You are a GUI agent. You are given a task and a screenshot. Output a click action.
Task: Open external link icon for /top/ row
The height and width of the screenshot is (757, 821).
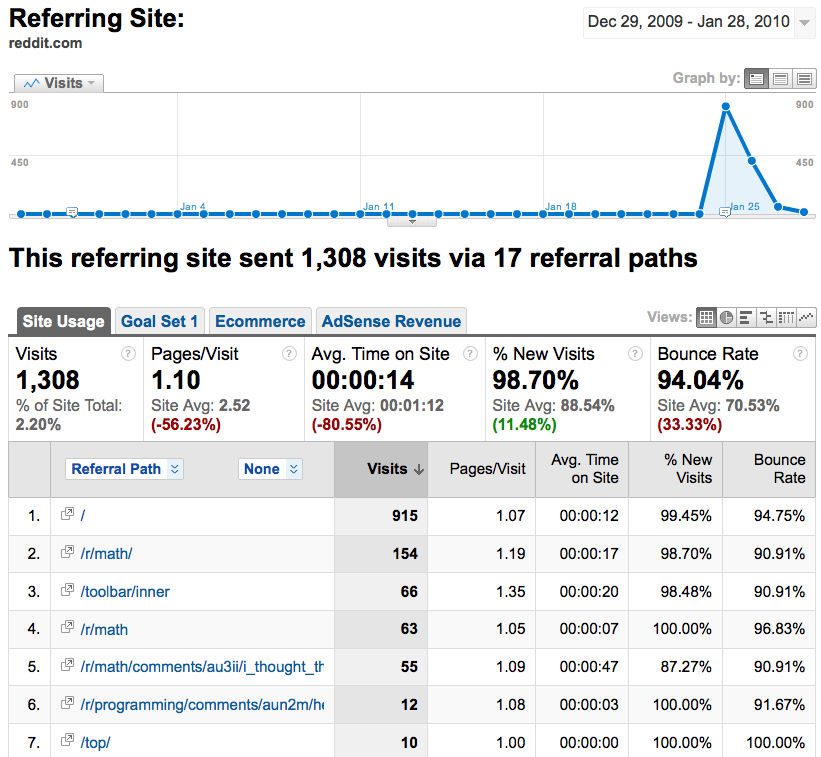pos(67,740)
